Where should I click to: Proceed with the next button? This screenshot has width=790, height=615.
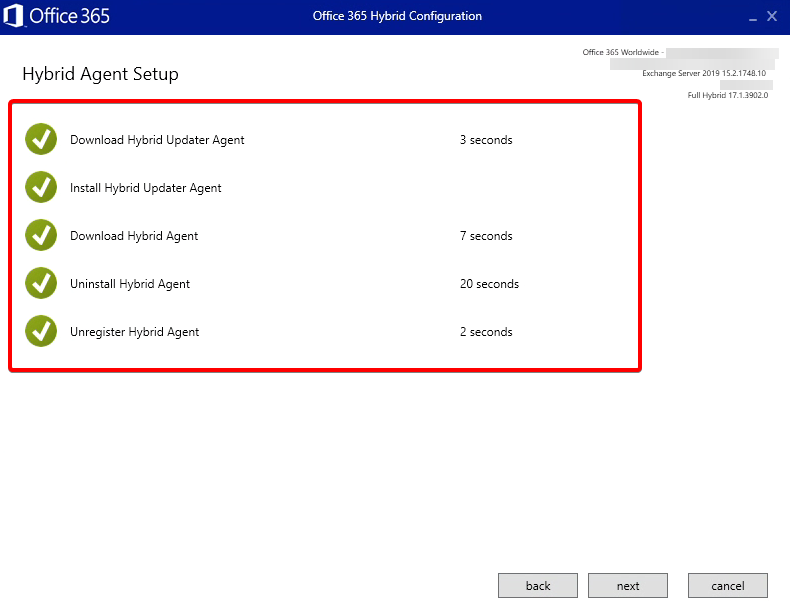[627, 586]
